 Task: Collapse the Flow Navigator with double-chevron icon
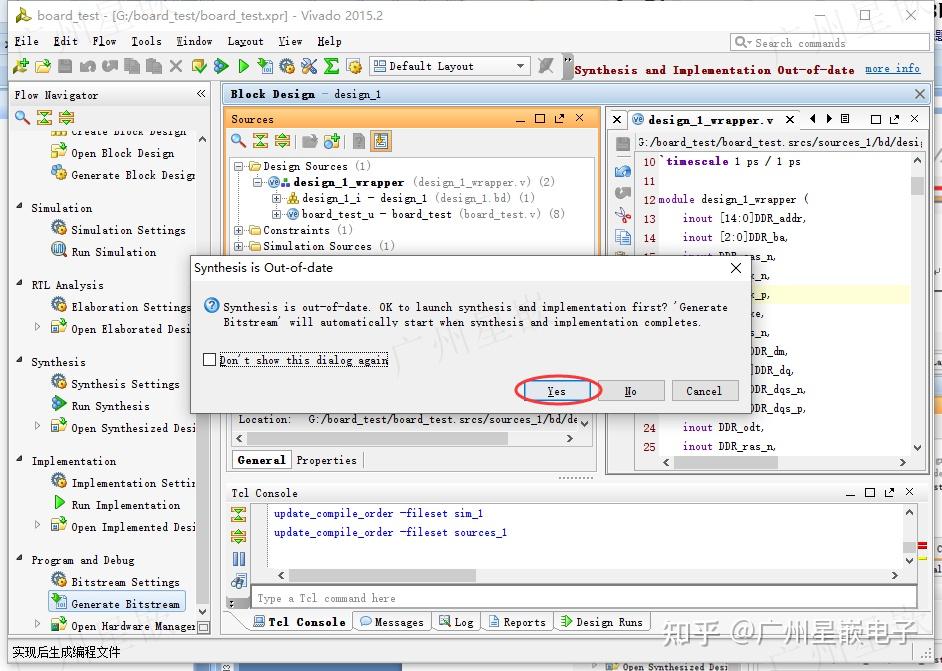pos(201,94)
